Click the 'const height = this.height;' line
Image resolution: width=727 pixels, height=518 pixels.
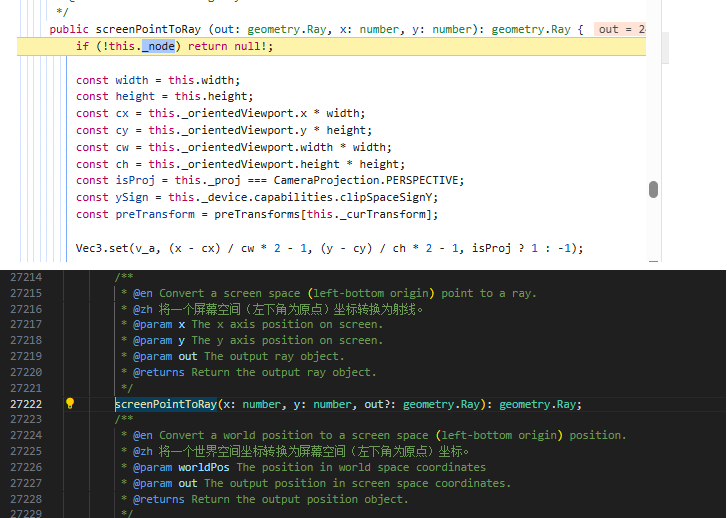coord(165,96)
